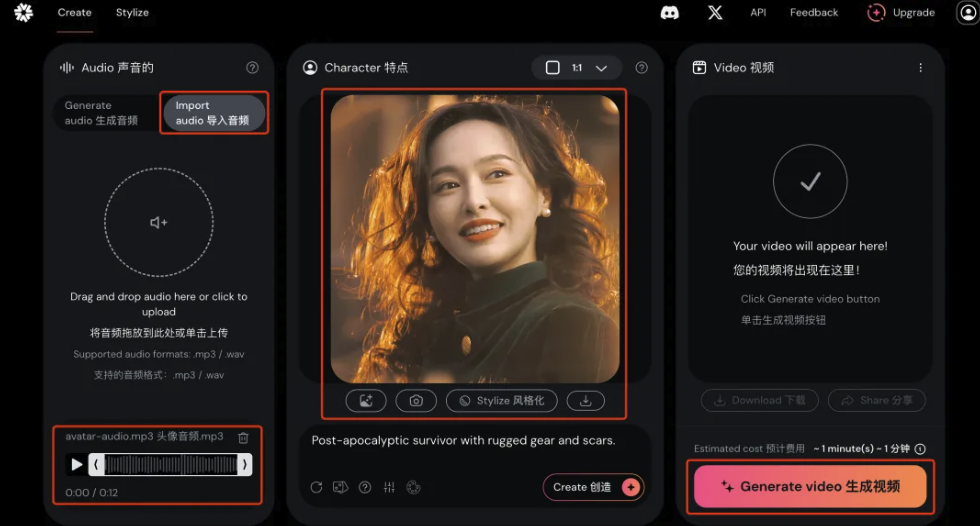Delete avatar-audio.mp3 with the trash icon
Screen dimensions: 980x526
243,437
